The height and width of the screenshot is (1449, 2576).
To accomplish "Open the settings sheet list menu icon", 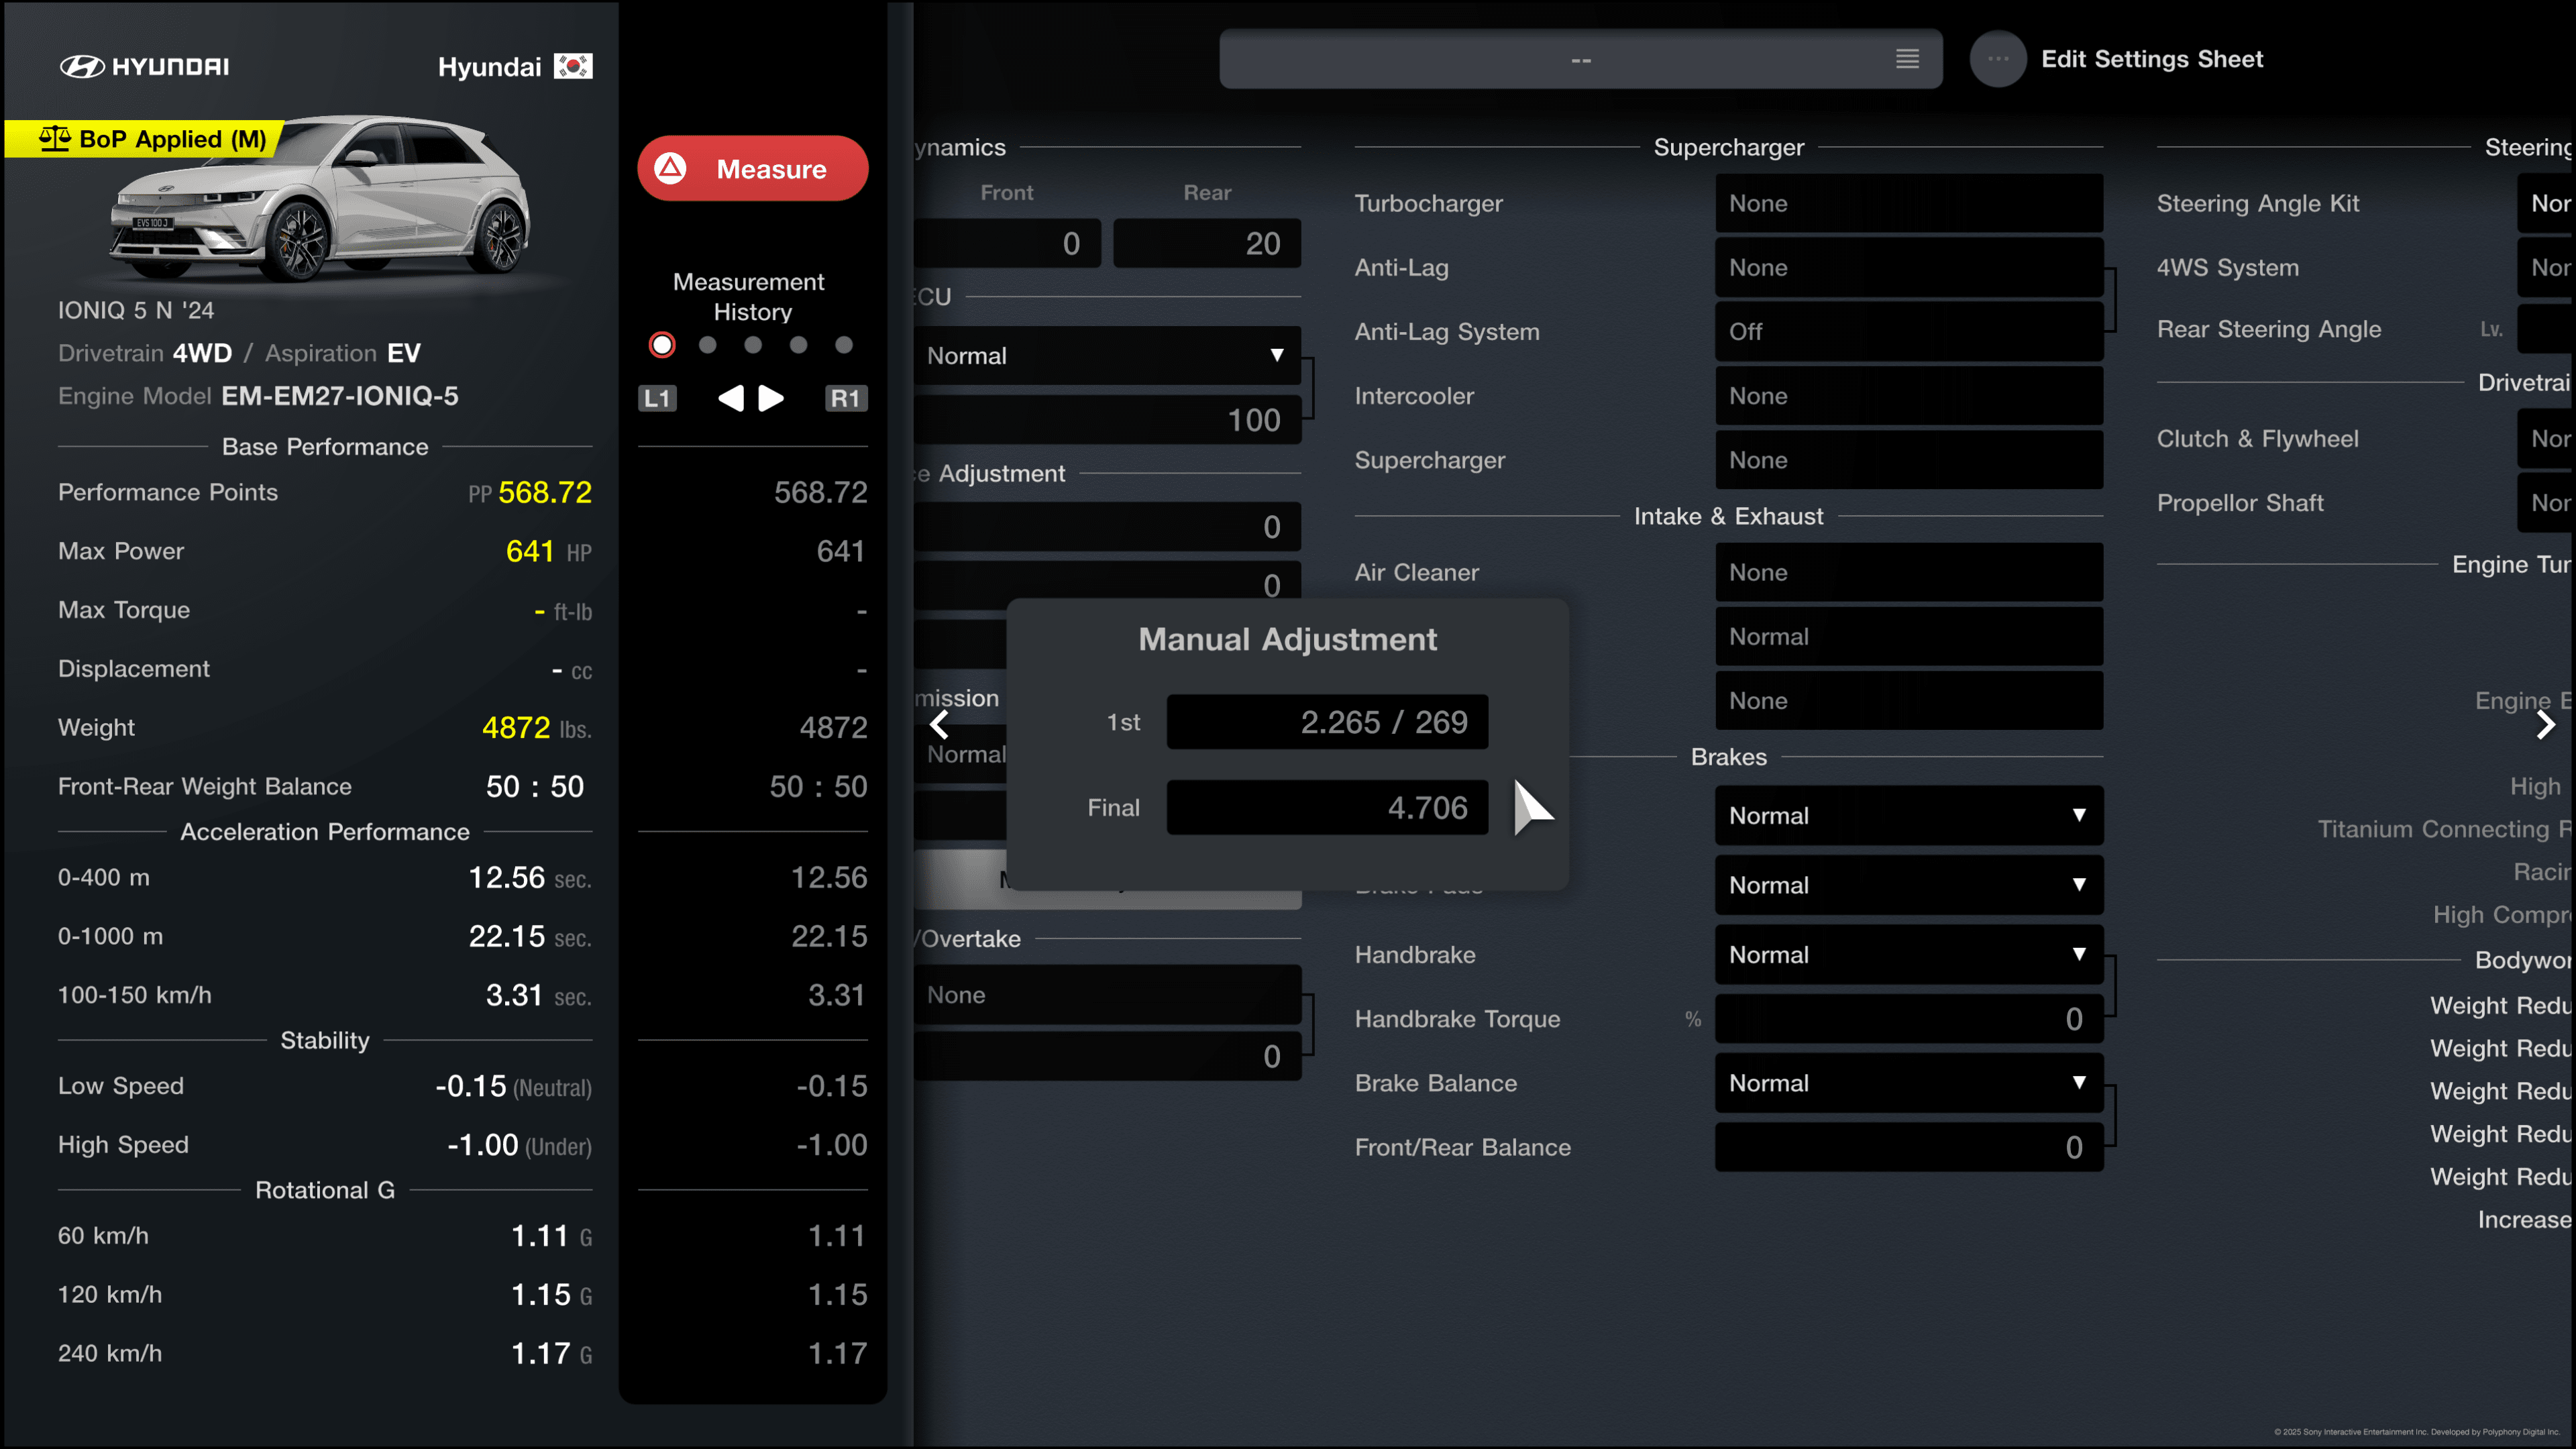I will pos(1907,59).
